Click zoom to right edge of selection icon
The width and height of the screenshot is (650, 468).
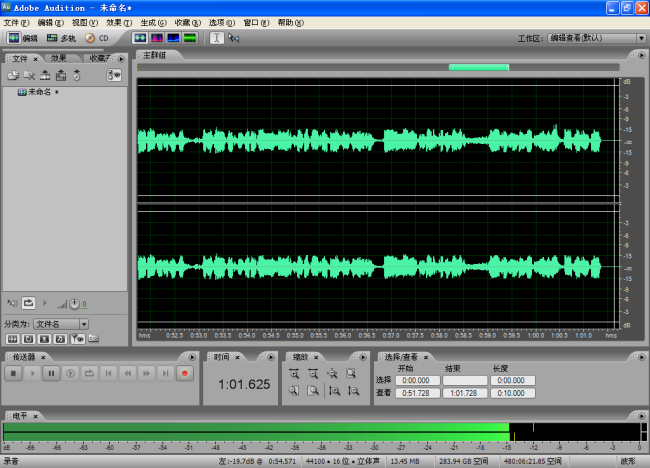(x=313, y=390)
